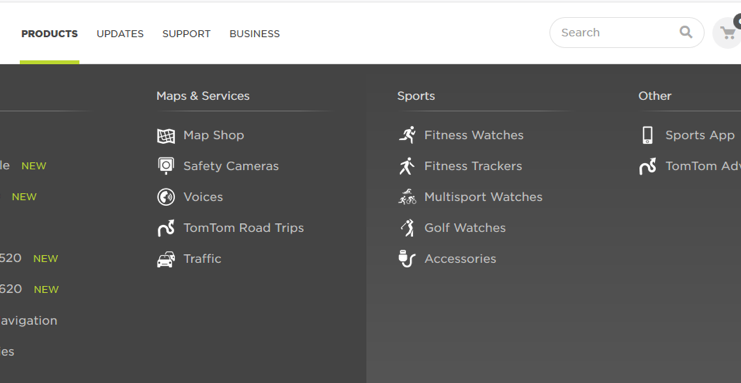Screen dimensions: 741x383
Task: Open the Fitness Trackers link
Action: coord(473,166)
